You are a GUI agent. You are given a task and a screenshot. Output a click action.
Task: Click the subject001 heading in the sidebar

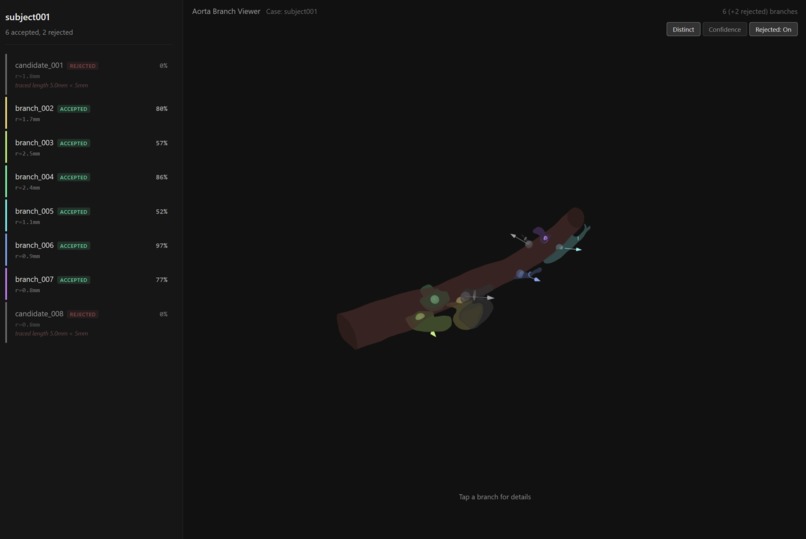(27, 17)
